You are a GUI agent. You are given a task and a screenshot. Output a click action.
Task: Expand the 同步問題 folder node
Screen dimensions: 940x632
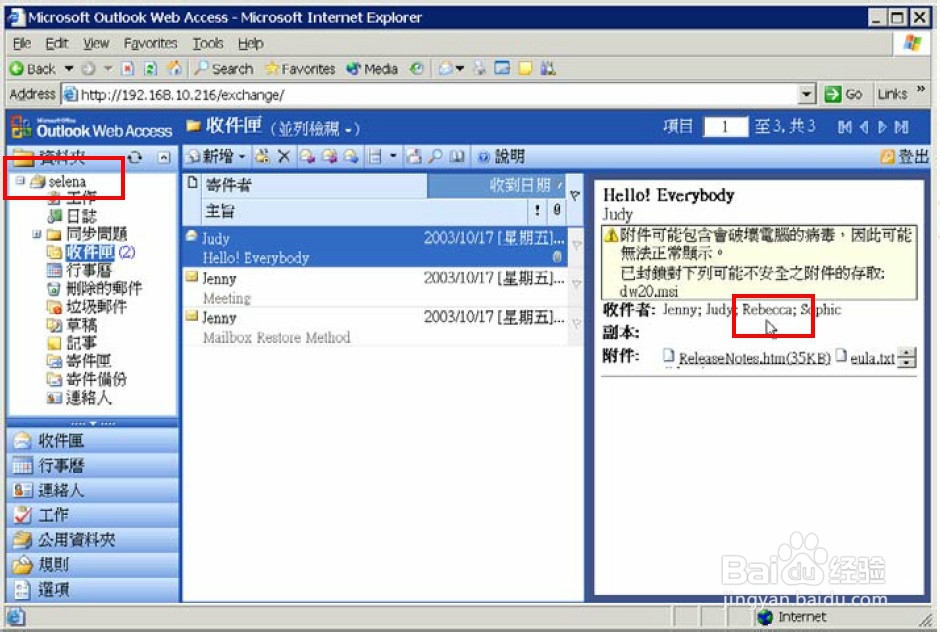(x=37, y=234)
